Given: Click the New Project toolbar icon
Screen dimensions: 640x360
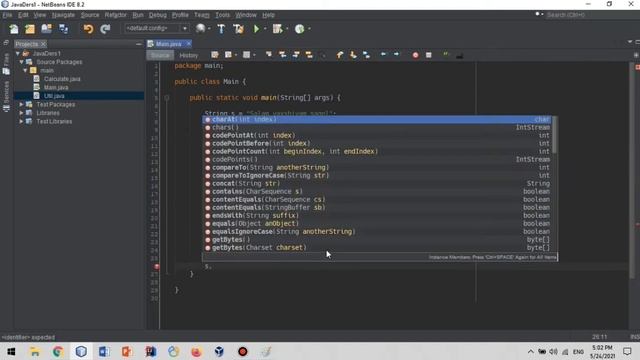Looking at the screenshot, I should click(x=30, y=29).
